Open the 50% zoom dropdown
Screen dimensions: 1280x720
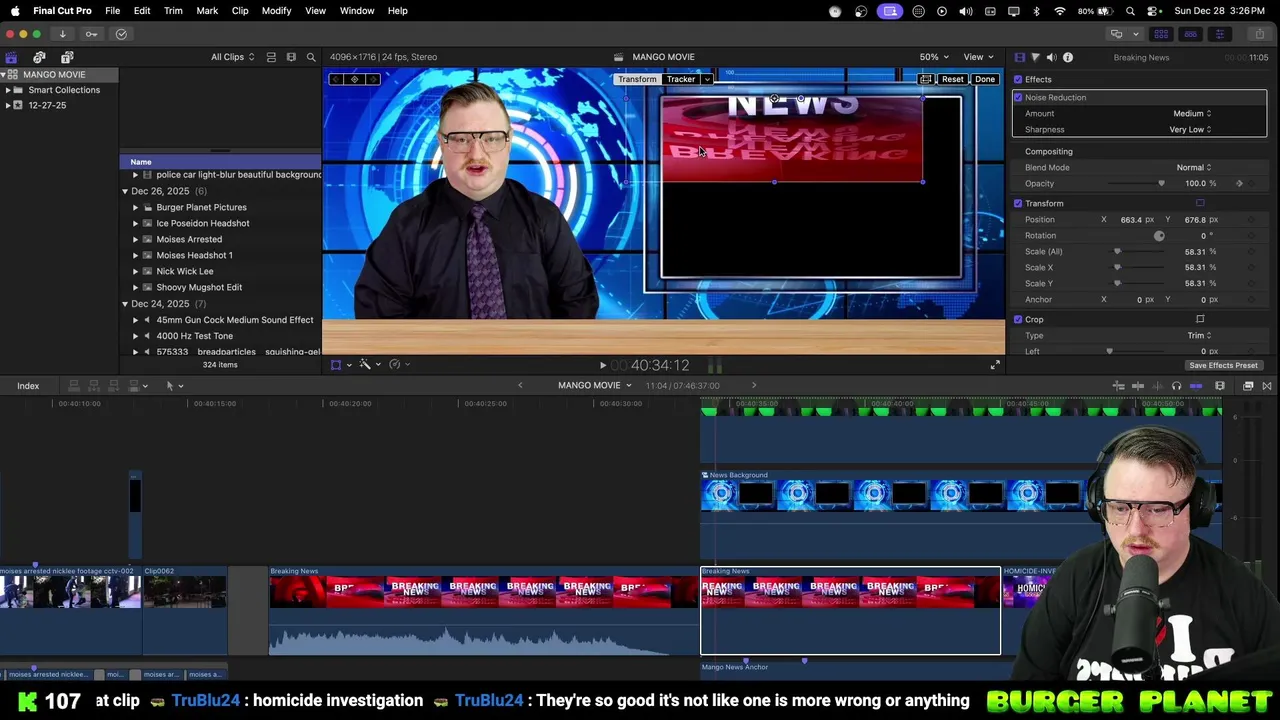click(934, 57)
